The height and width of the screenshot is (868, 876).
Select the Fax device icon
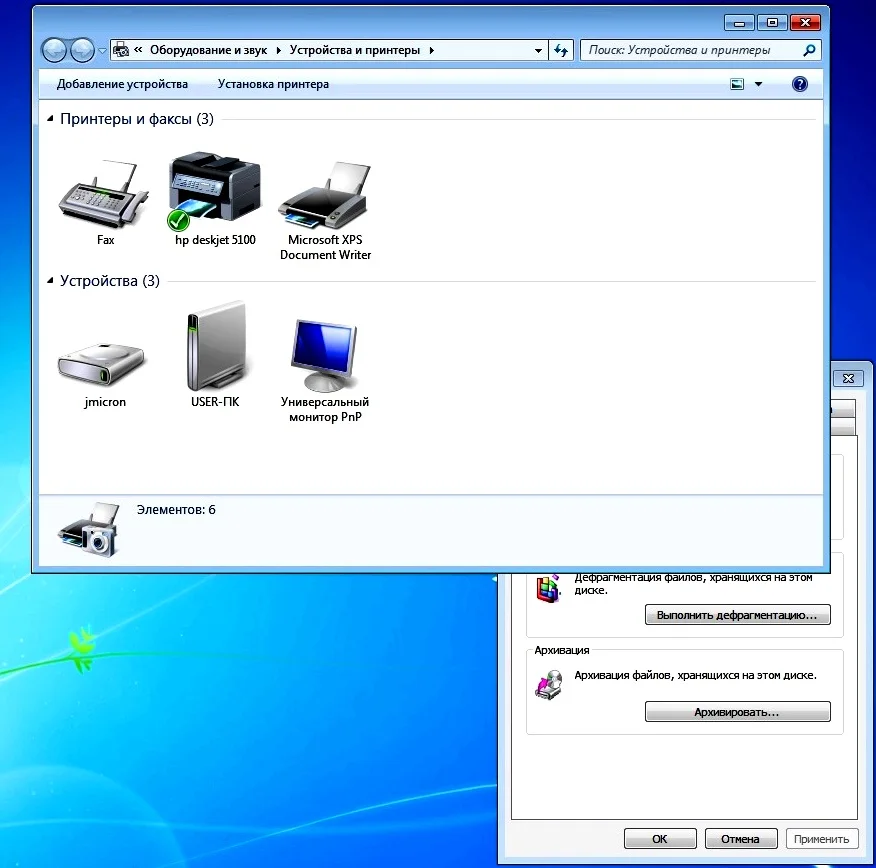click(104, 194)
